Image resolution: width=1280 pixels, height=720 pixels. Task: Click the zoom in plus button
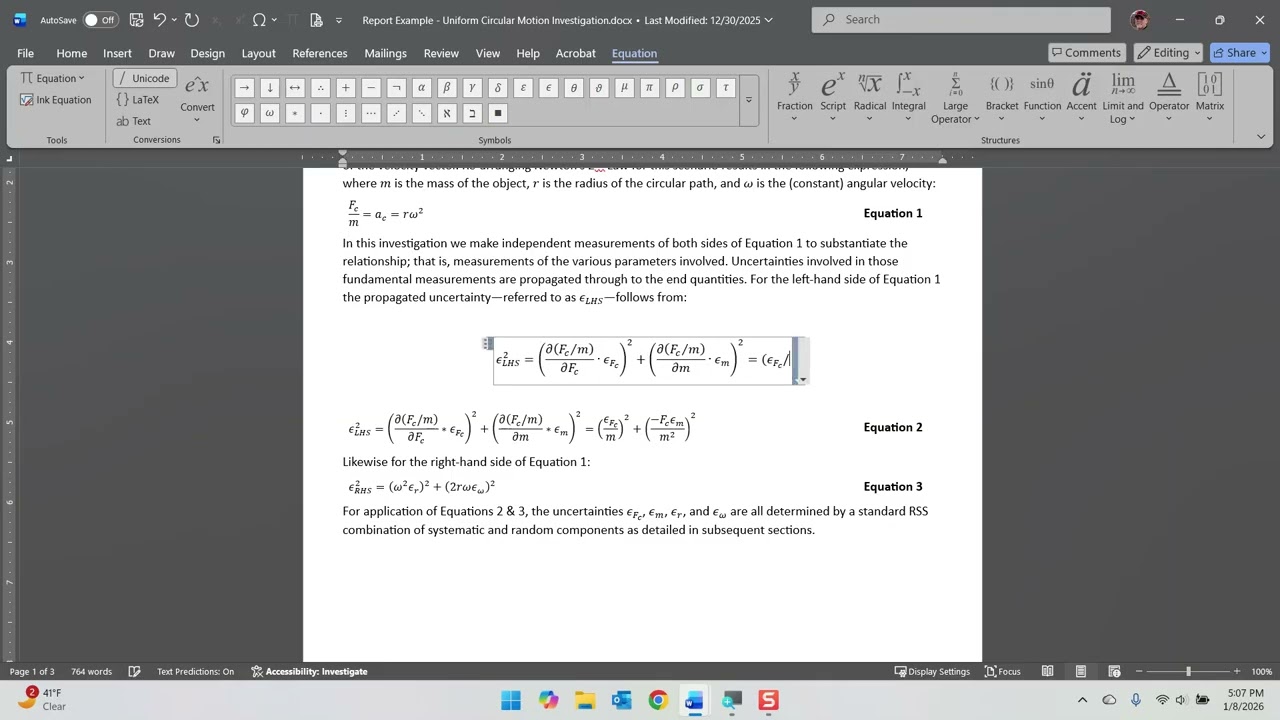pos(1237,672)
